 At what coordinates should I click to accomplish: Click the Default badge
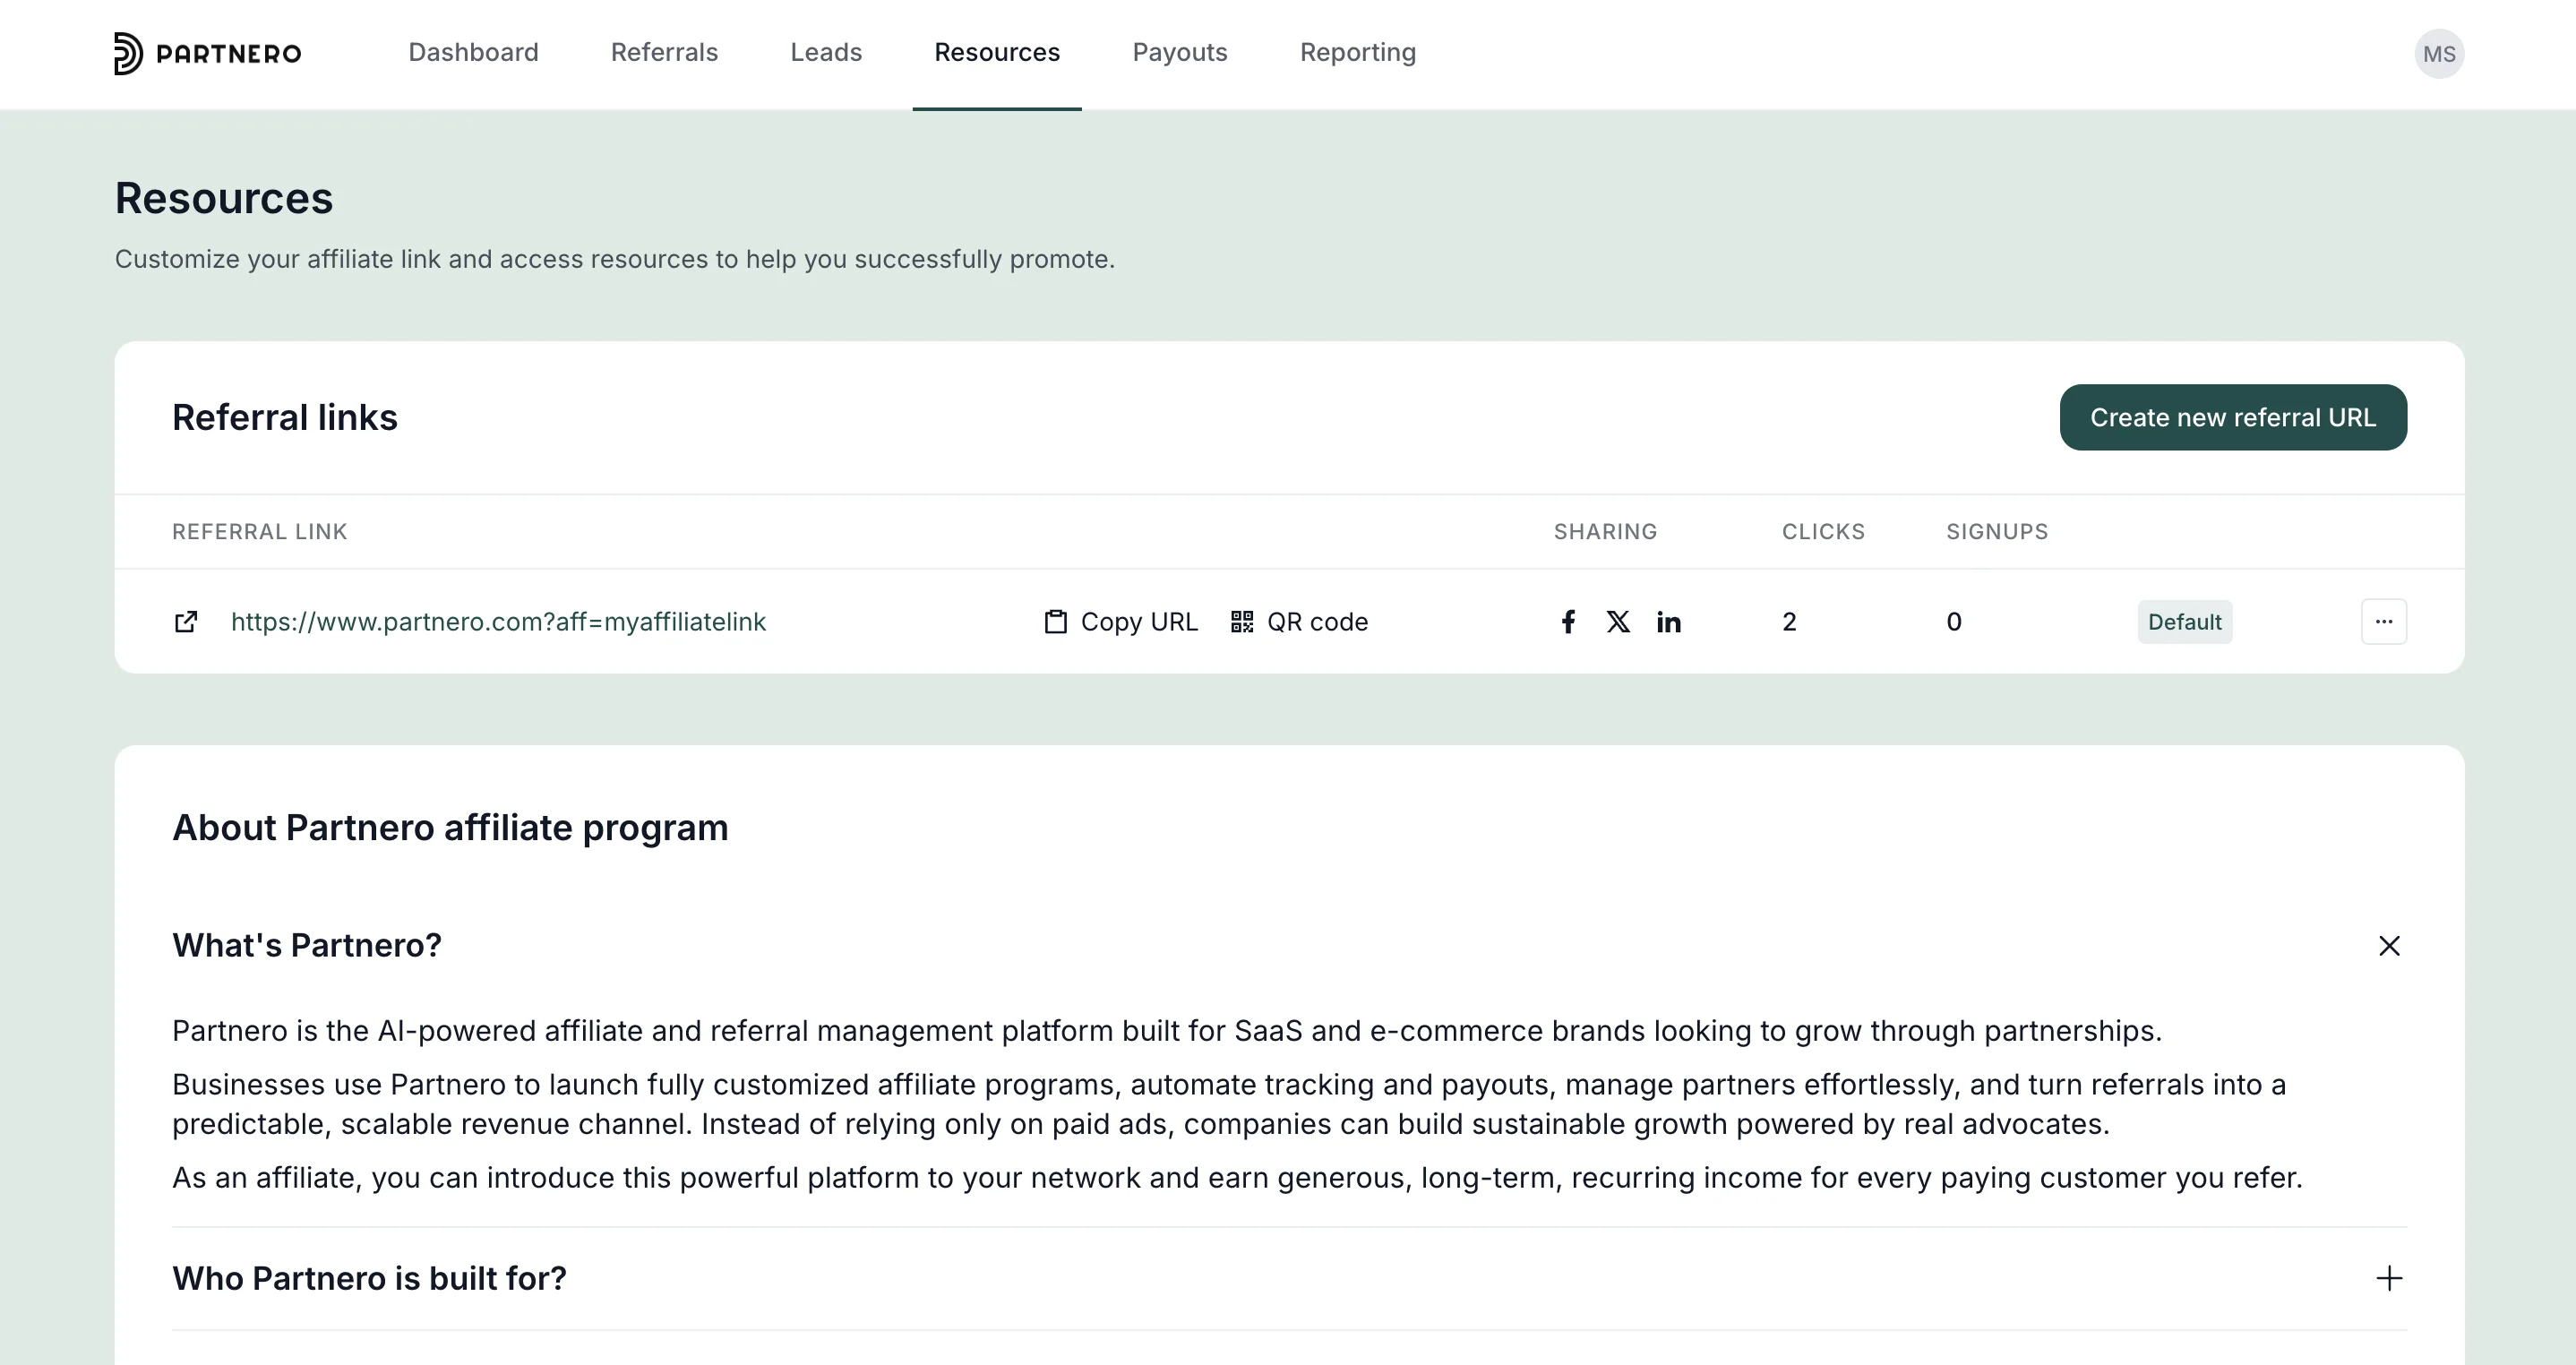[x=2184, y=622]
